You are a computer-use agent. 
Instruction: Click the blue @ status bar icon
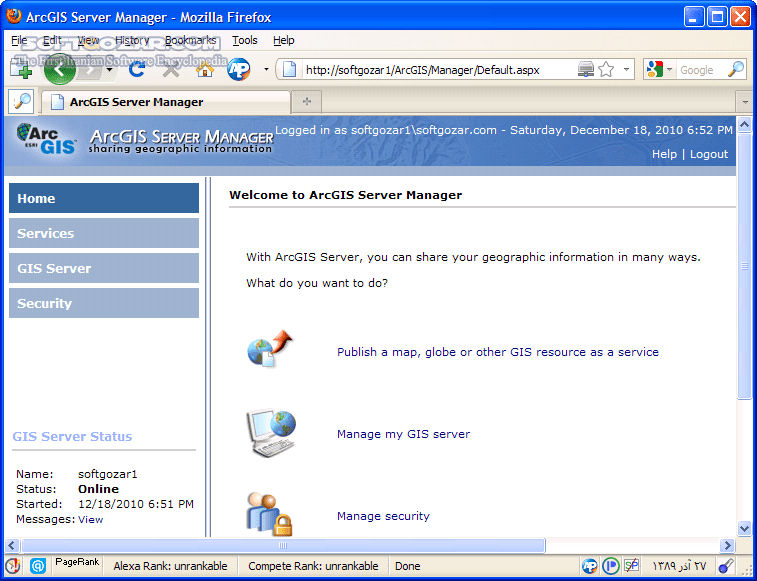point(38,566)
